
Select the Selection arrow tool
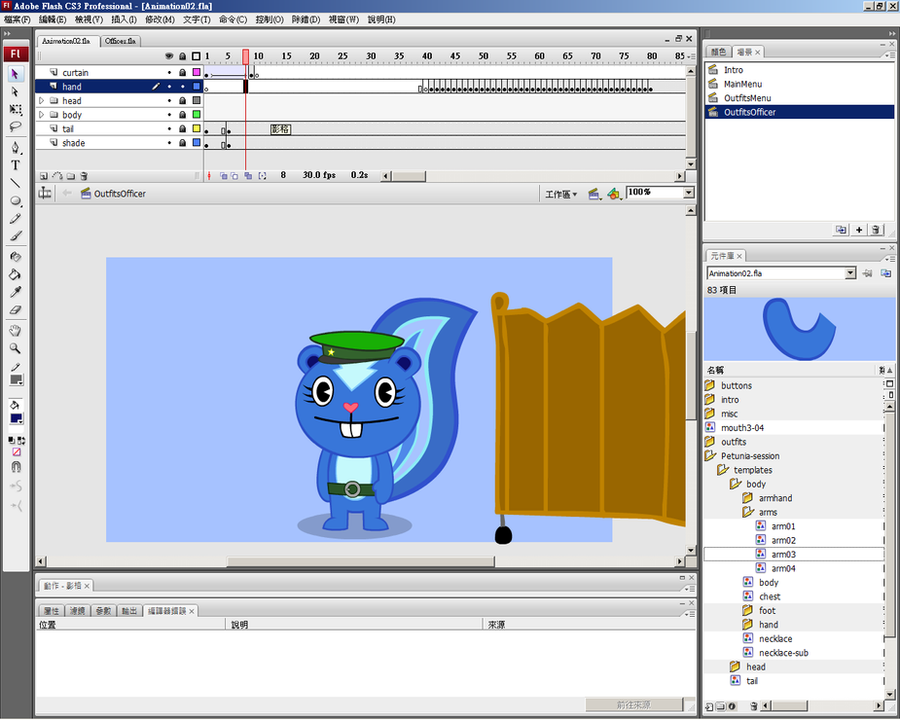click(x=15, y=74)
